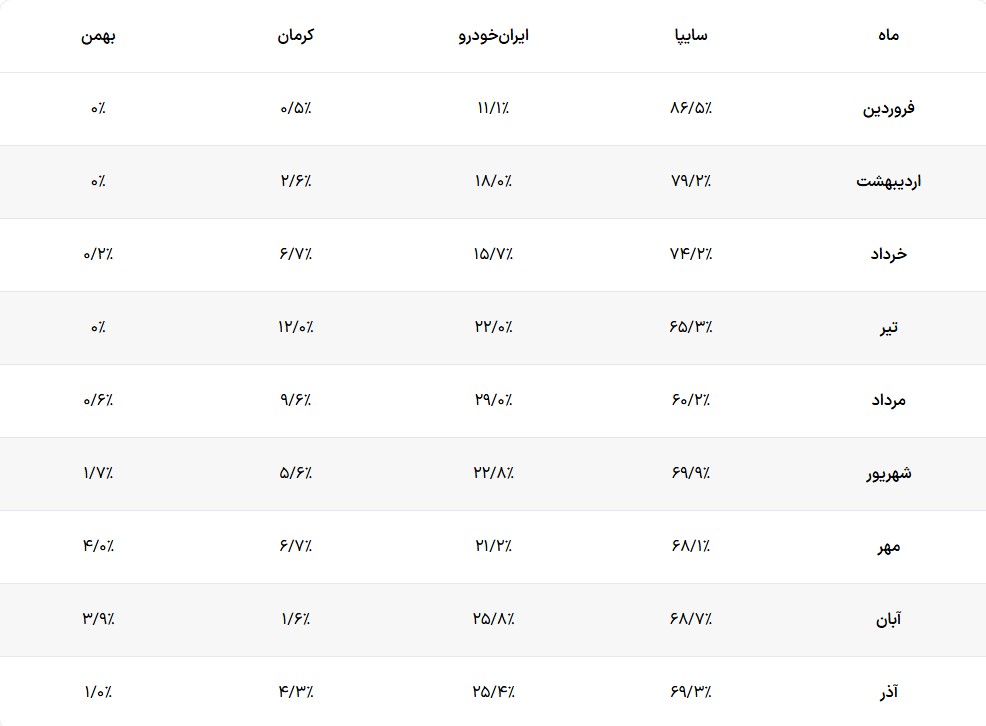
Task: Select the تیر row label
Action: (888, 328)
